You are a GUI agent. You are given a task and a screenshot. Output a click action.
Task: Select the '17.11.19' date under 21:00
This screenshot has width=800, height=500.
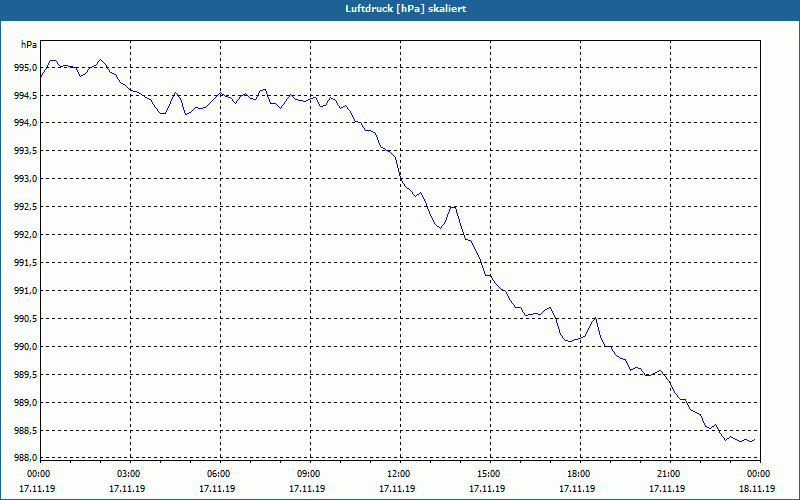667,489
